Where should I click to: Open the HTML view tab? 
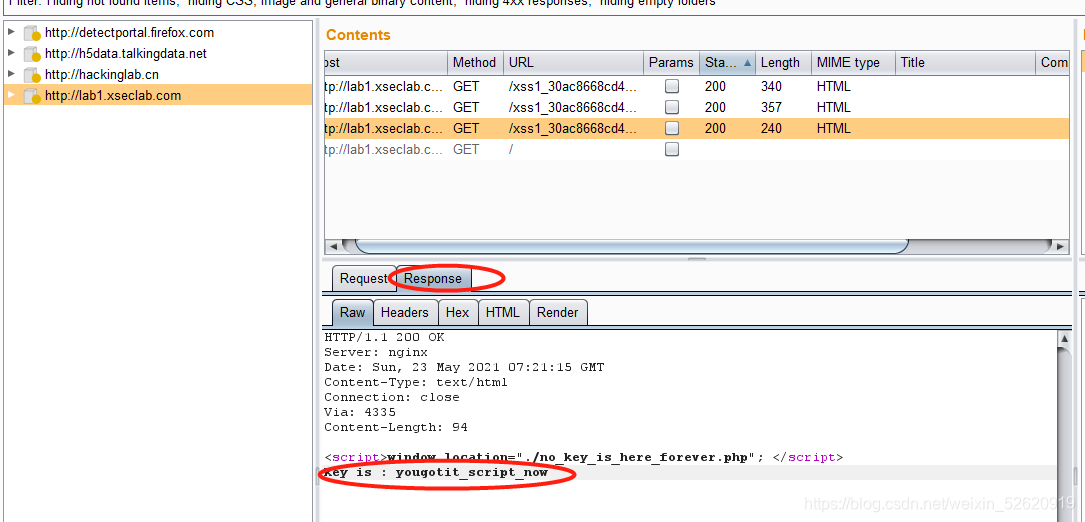point(502,312)
